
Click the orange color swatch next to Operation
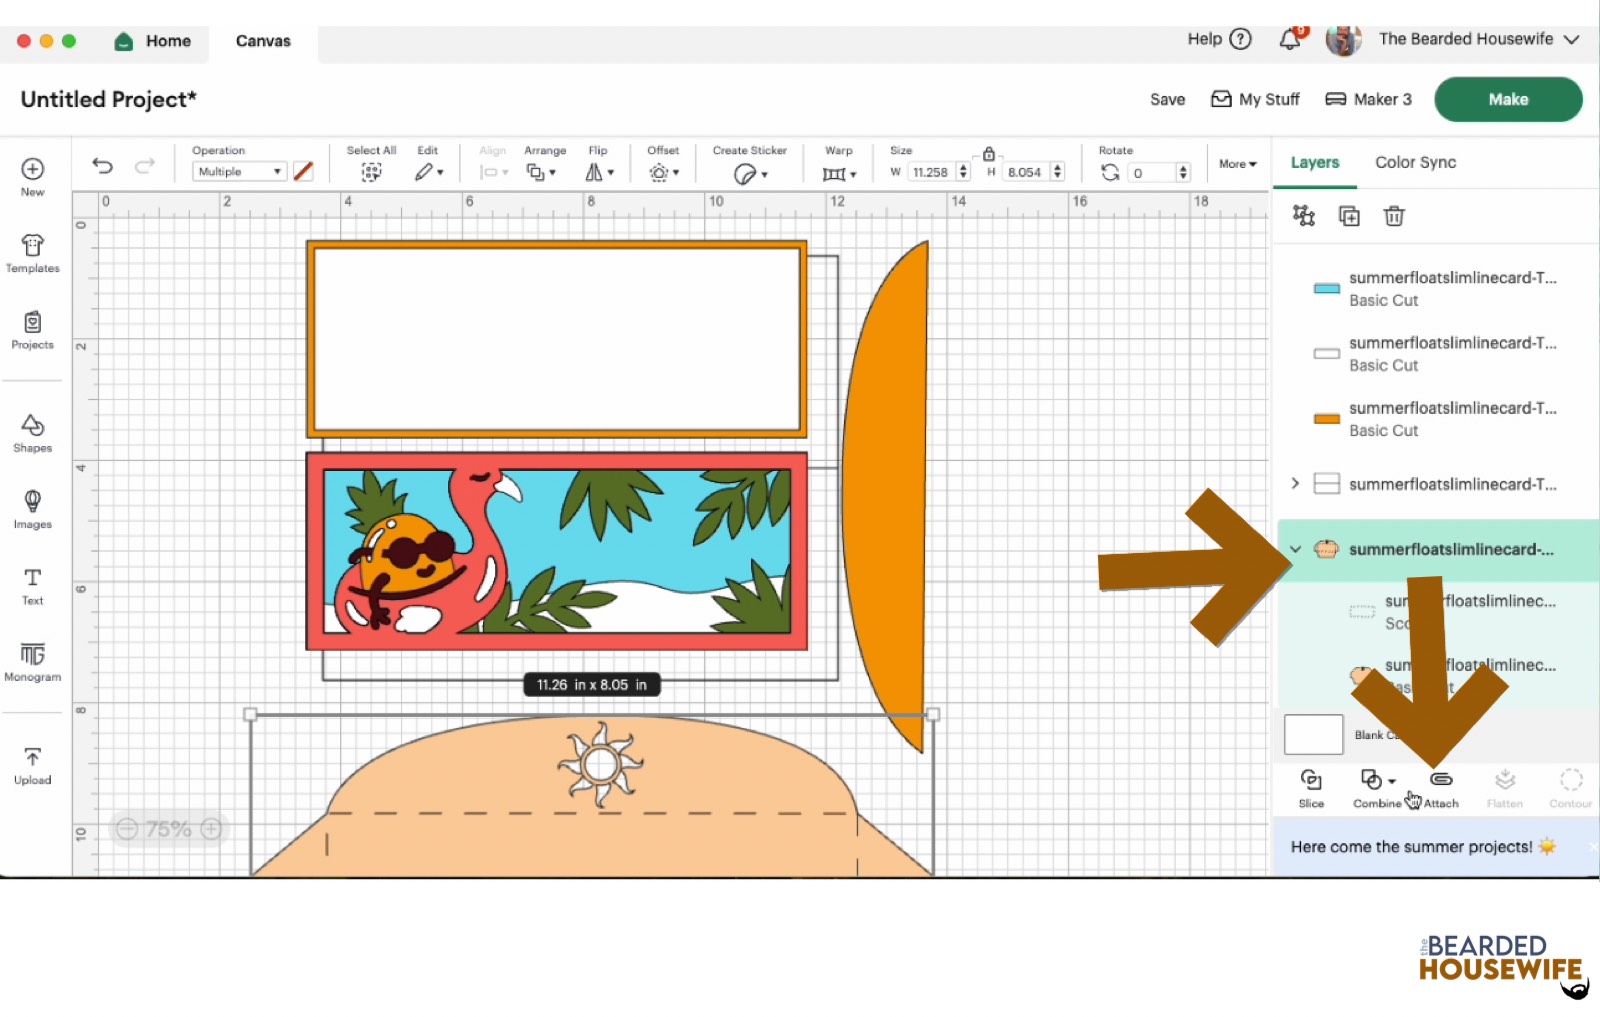pyautogui.click(x=303, y=171)
